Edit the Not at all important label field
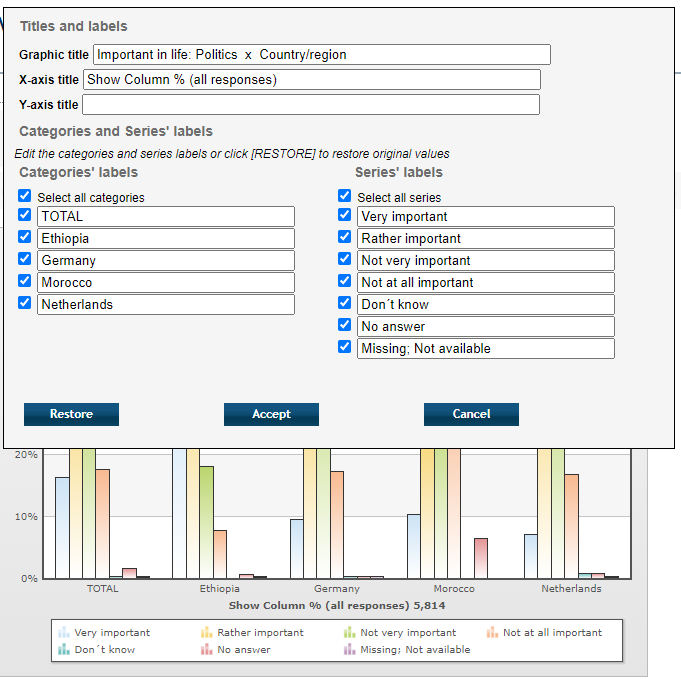681x679 pixels. point(486,282)
